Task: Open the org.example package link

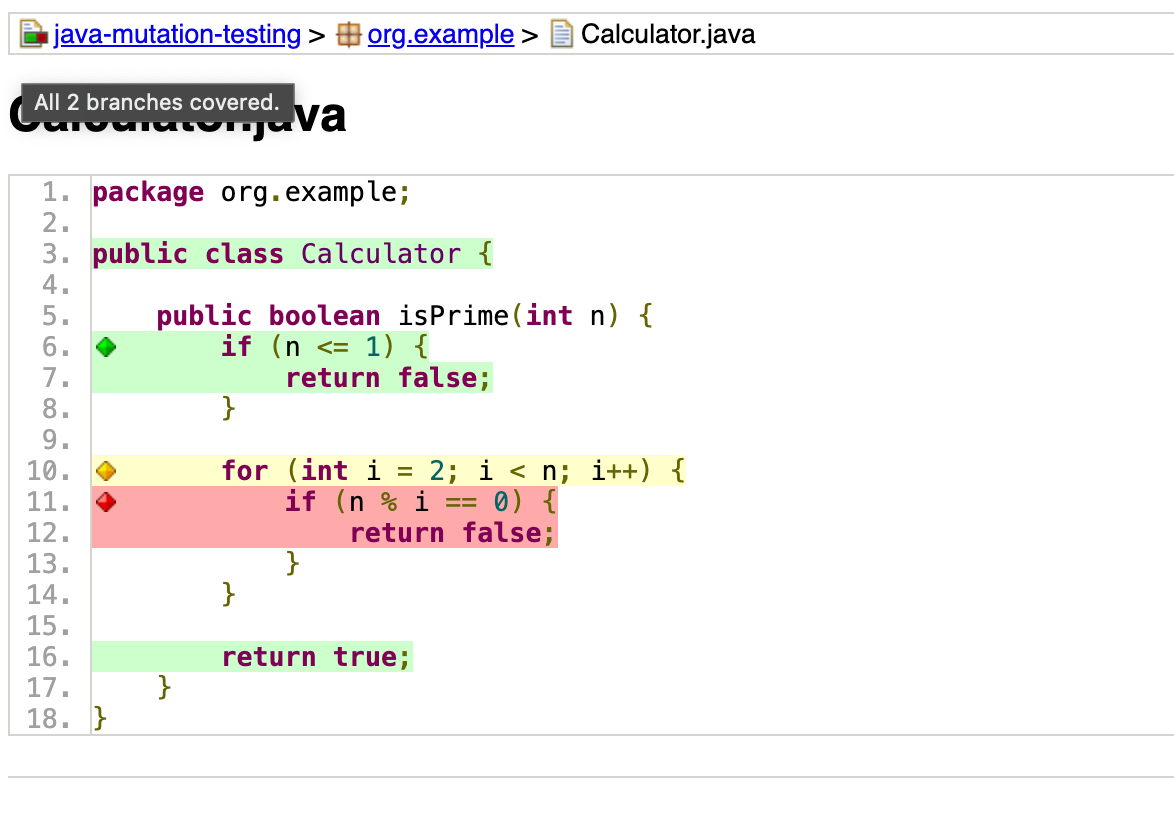Action: point(440,33)
